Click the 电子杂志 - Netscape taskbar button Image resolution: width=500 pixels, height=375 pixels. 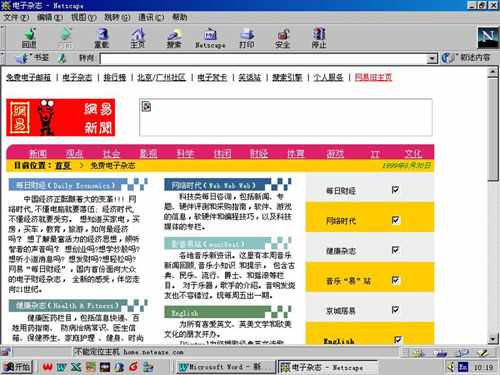pos(327,367)
